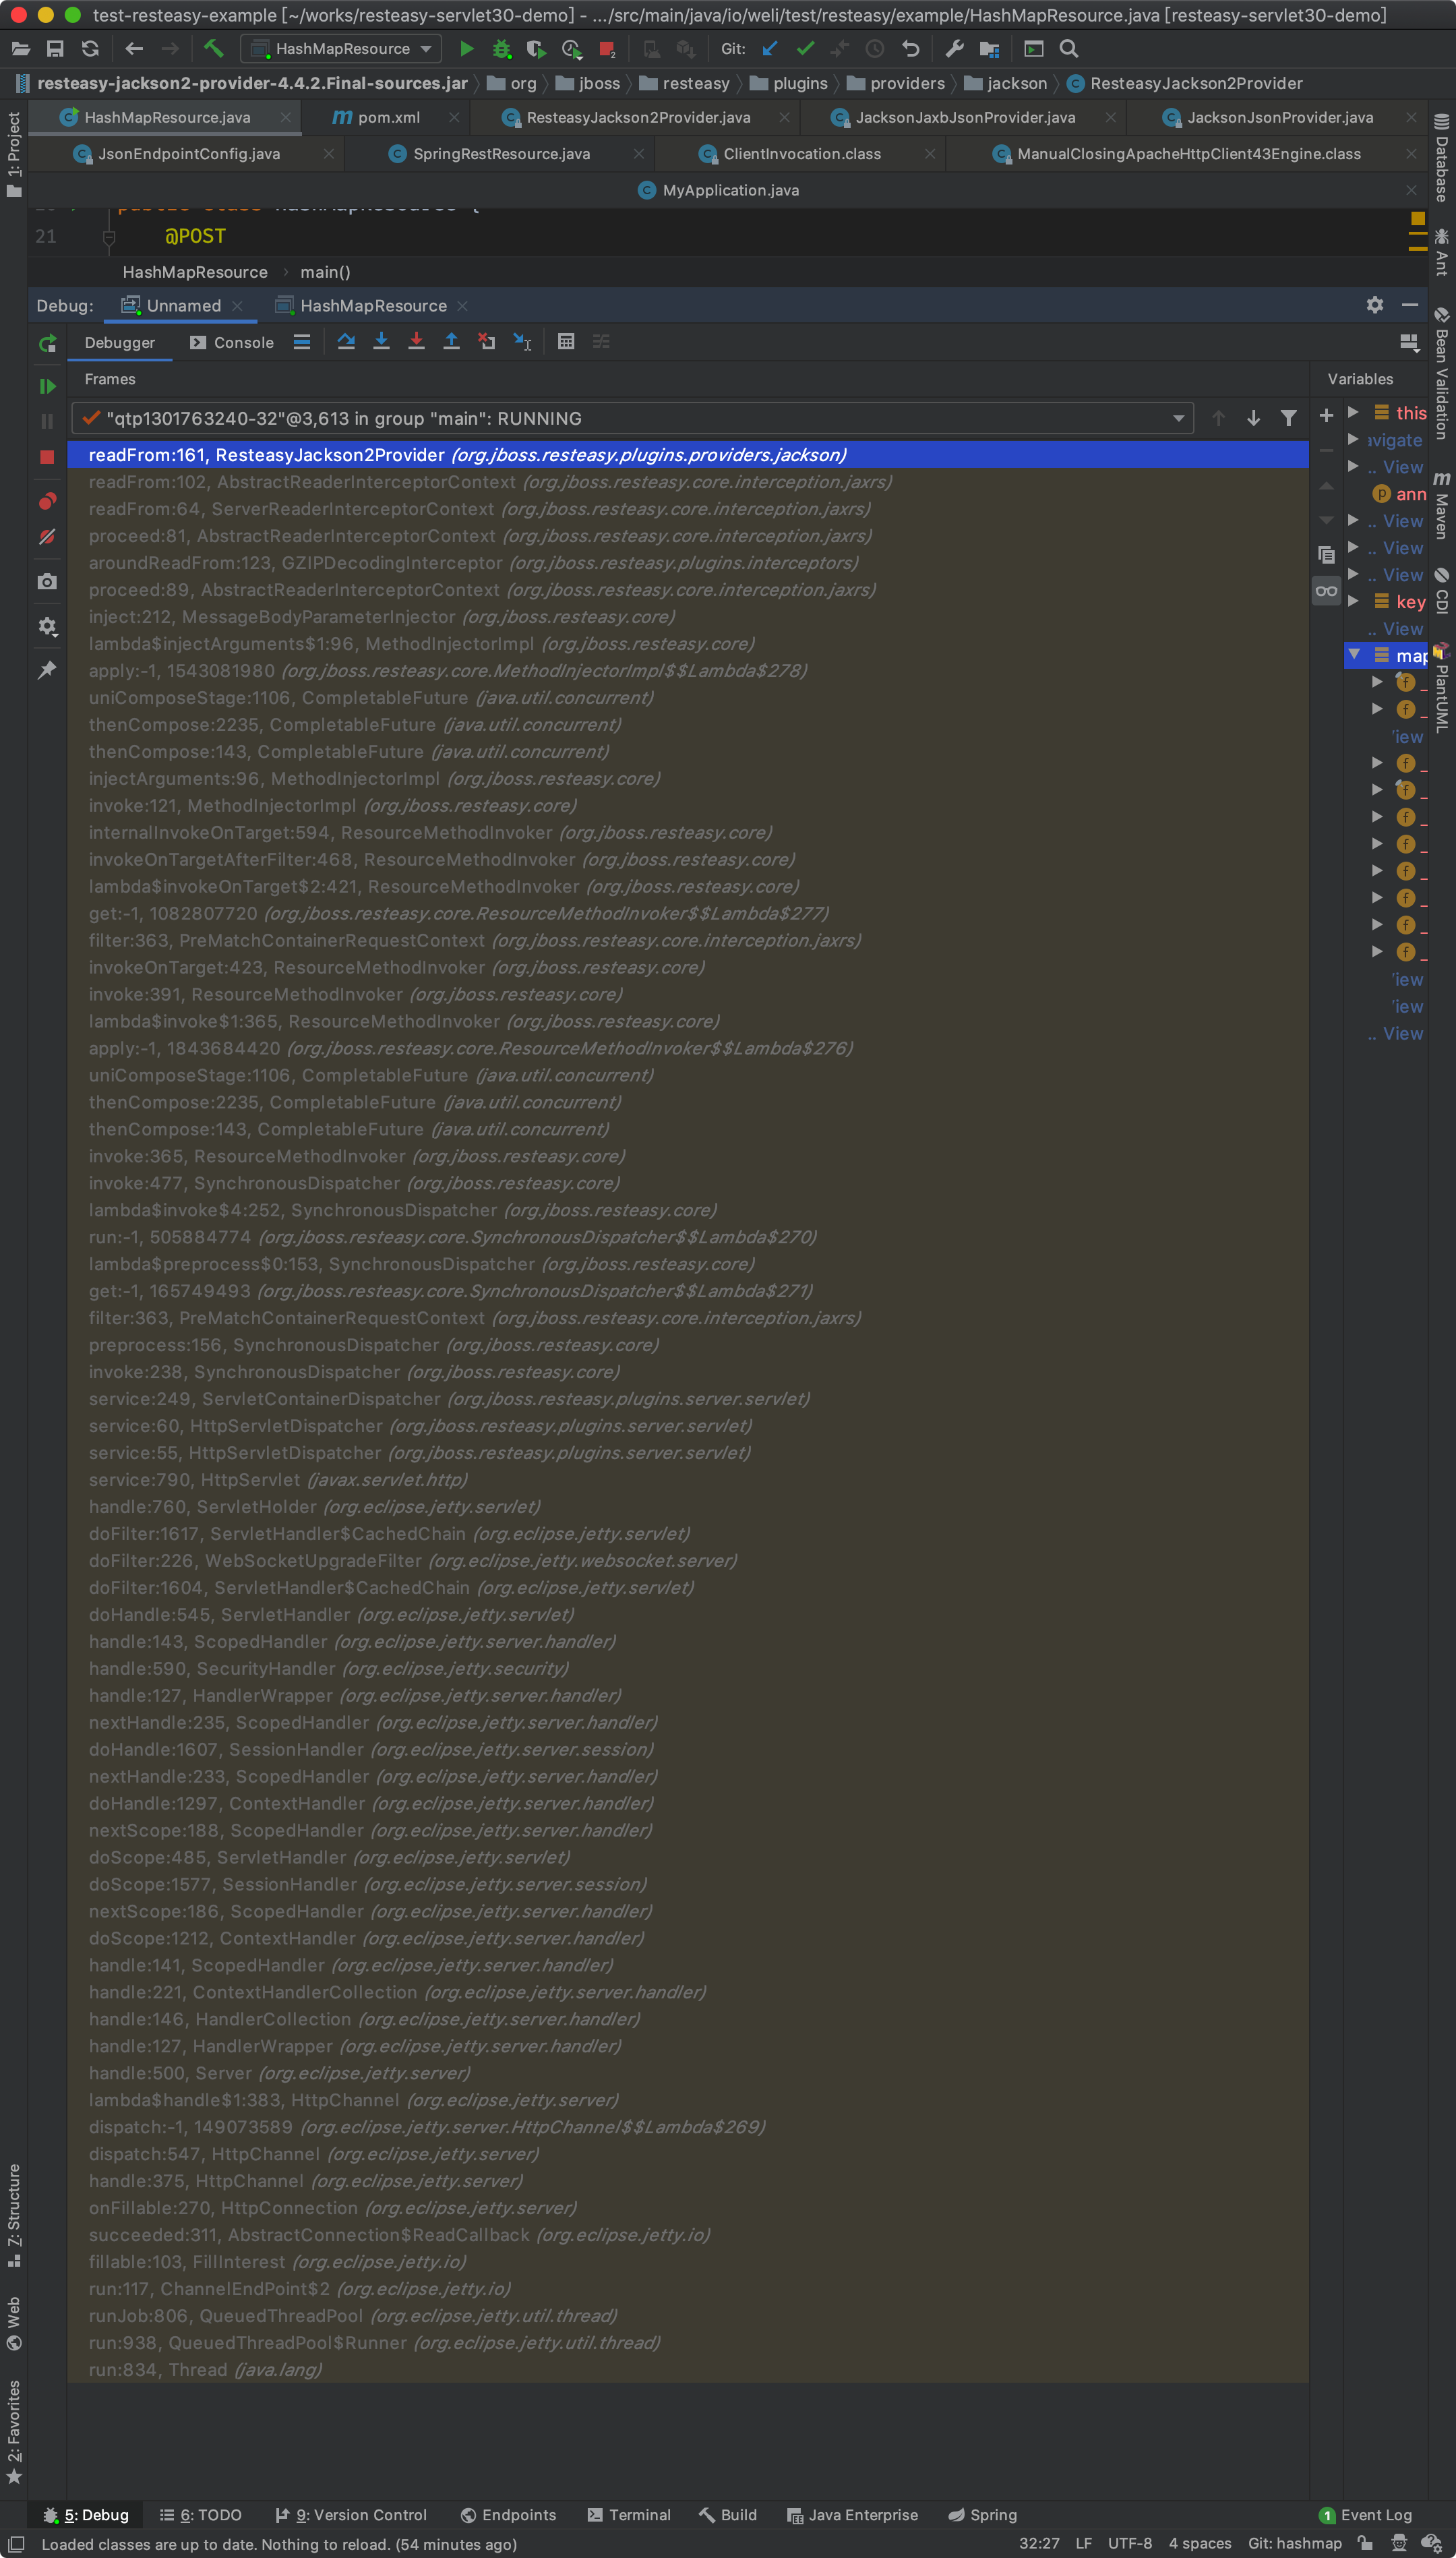This screenshot has width=1456, height=2558.
Task: Click the Force Step Into red arrow
Action: [x=416, y=342]
